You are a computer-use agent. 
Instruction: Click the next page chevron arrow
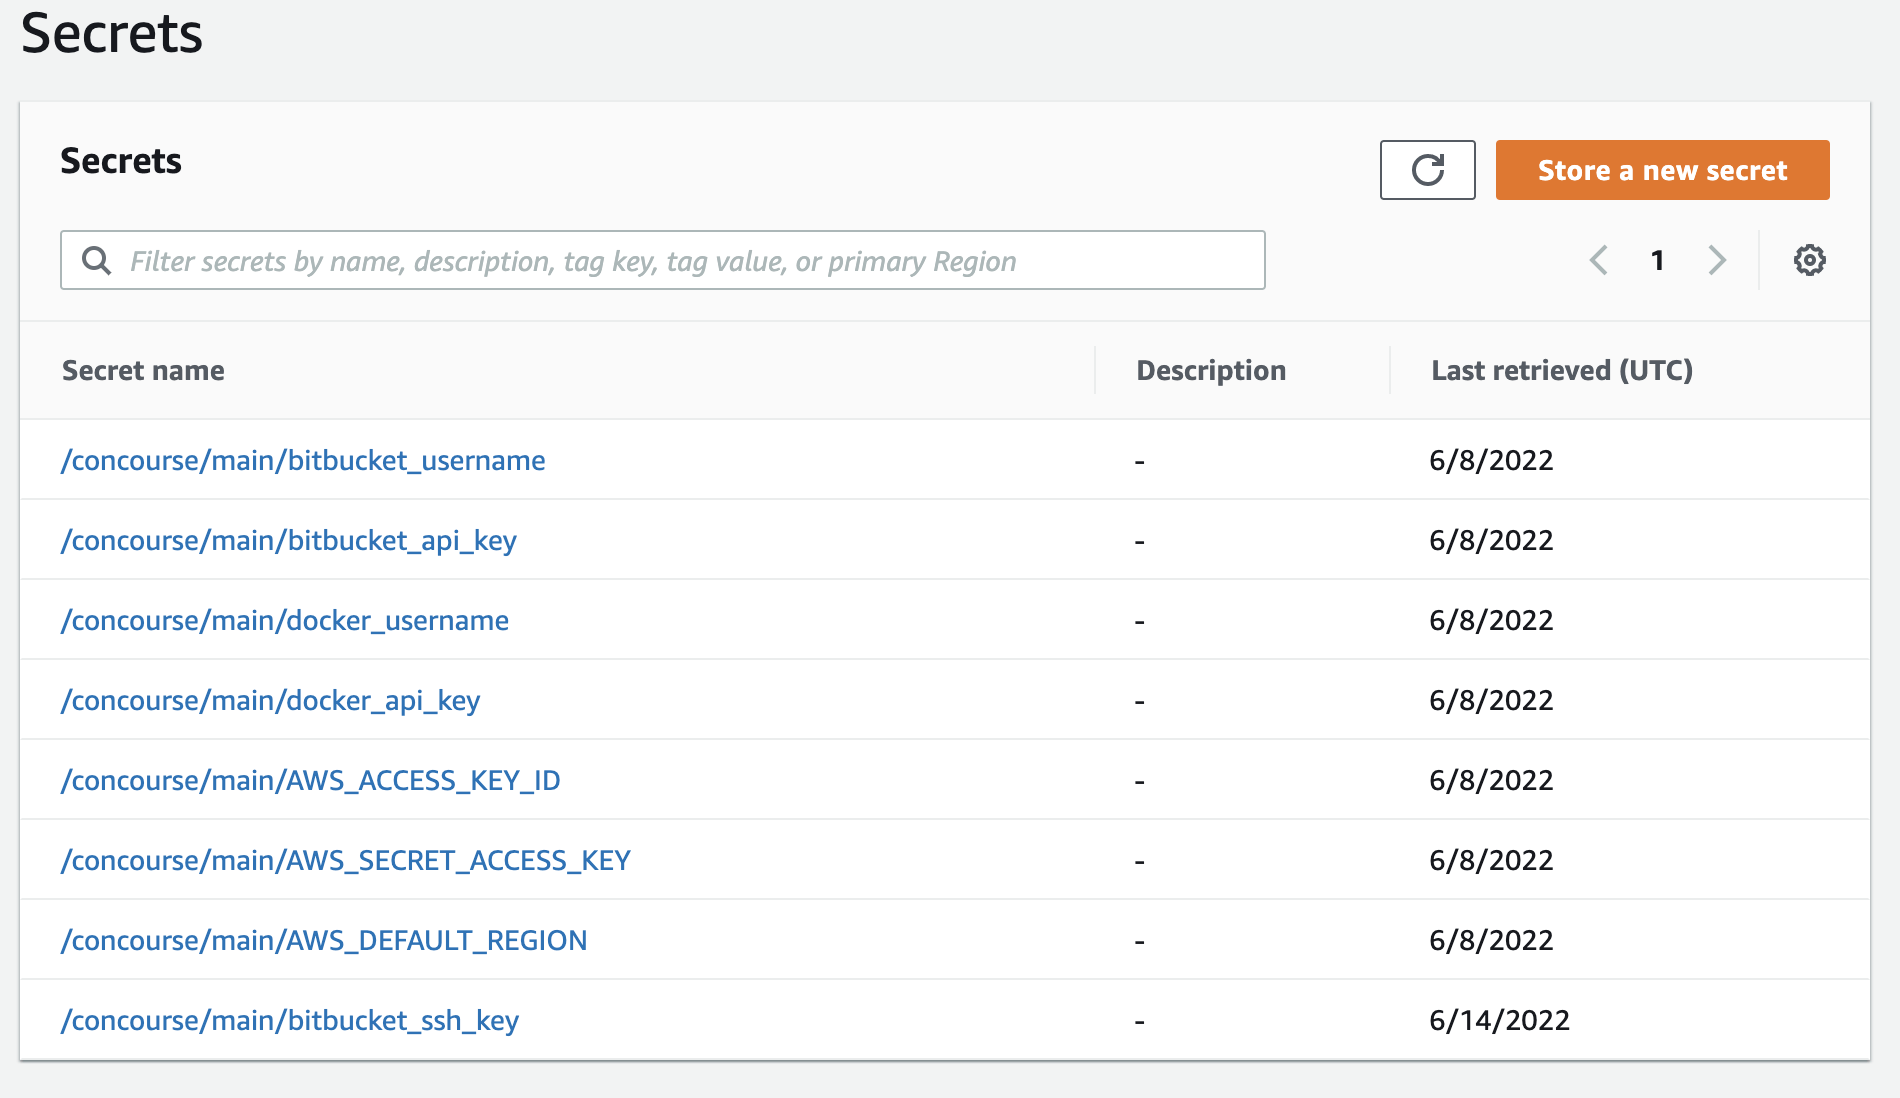tap(1717, 260)
